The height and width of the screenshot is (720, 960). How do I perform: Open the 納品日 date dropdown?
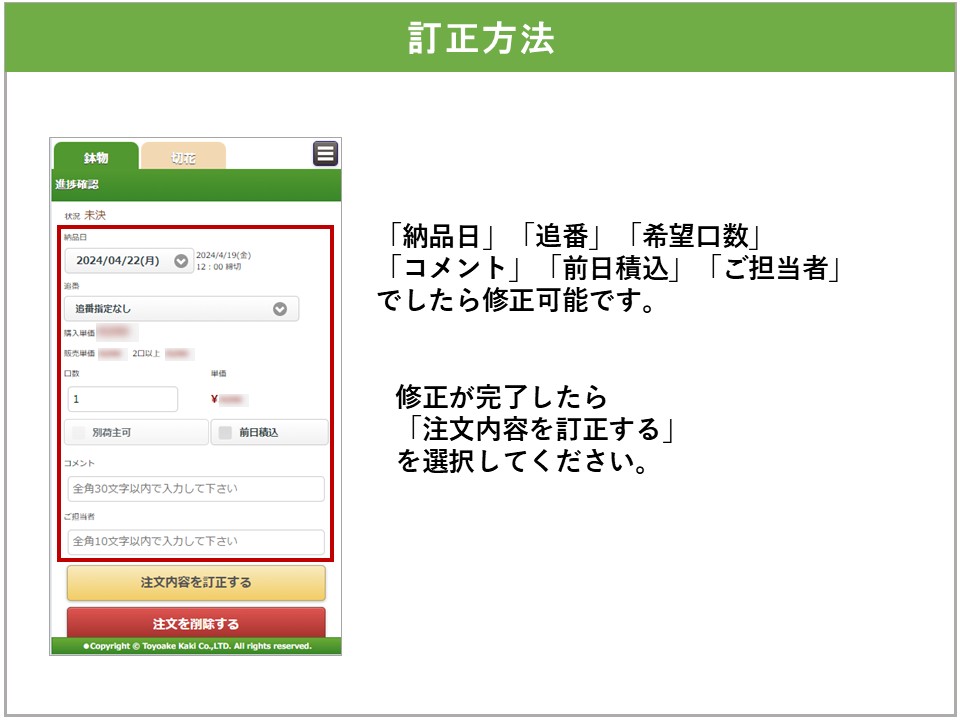point(129,261)
